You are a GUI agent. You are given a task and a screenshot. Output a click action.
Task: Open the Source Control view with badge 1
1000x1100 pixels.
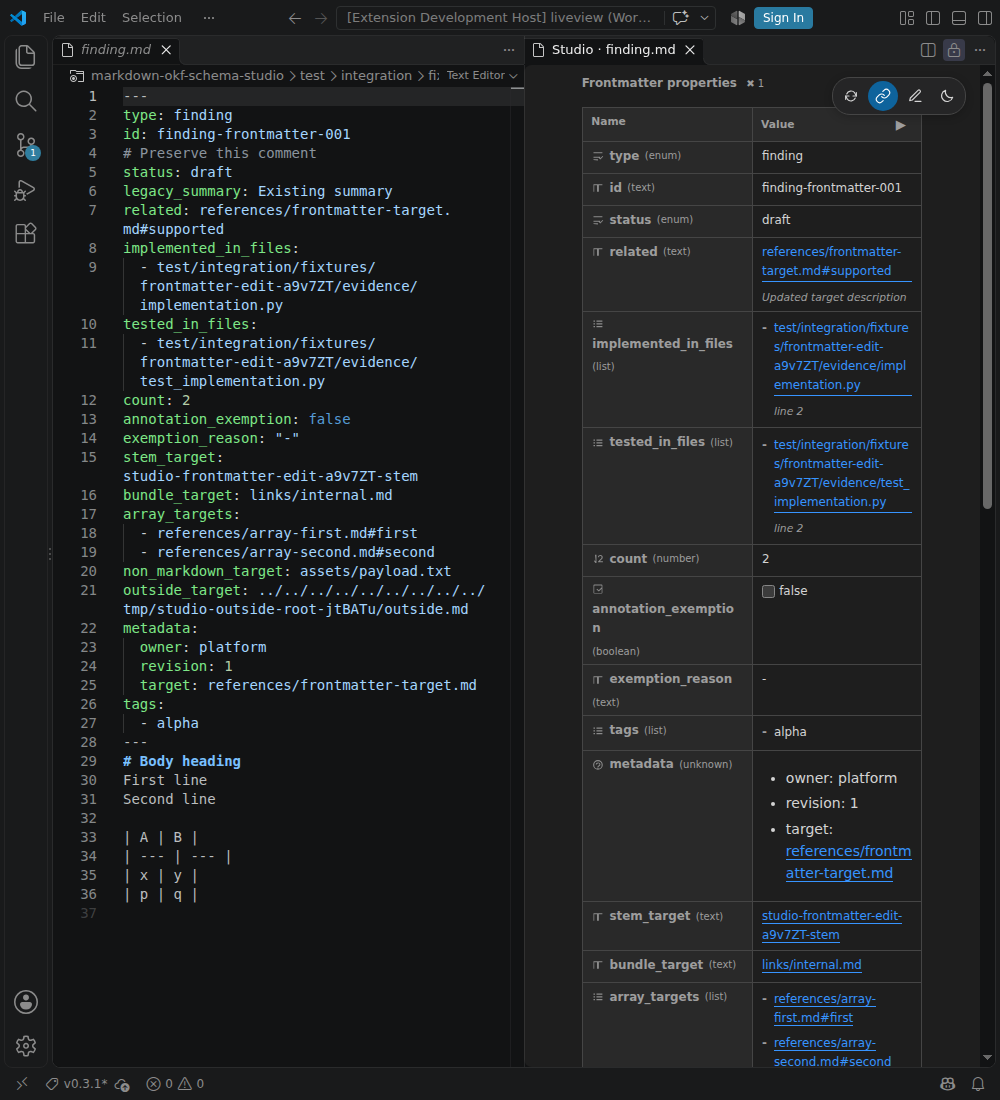[x=25, y=146]
